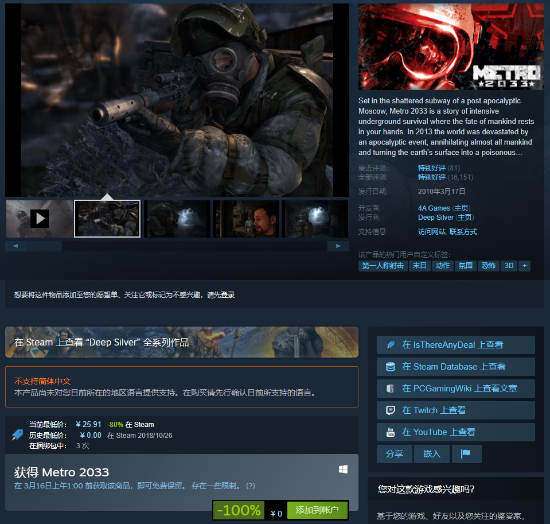
Task: Click the IsThereAnyDeal rocket icon
Action: coord(390,345)
